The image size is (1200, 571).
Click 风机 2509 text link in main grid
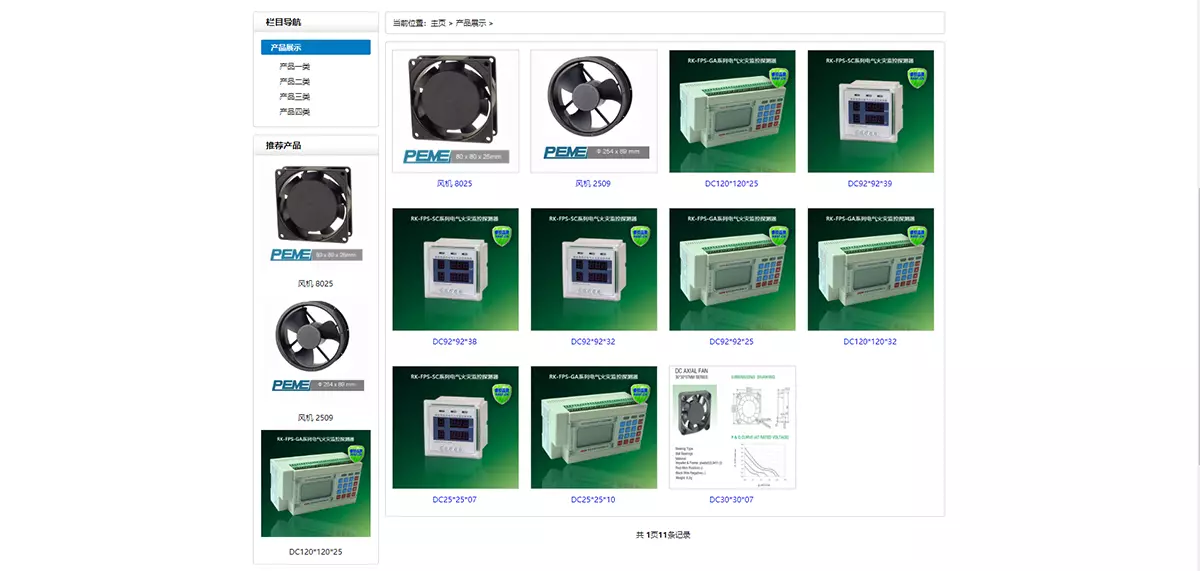coord(593,184)
